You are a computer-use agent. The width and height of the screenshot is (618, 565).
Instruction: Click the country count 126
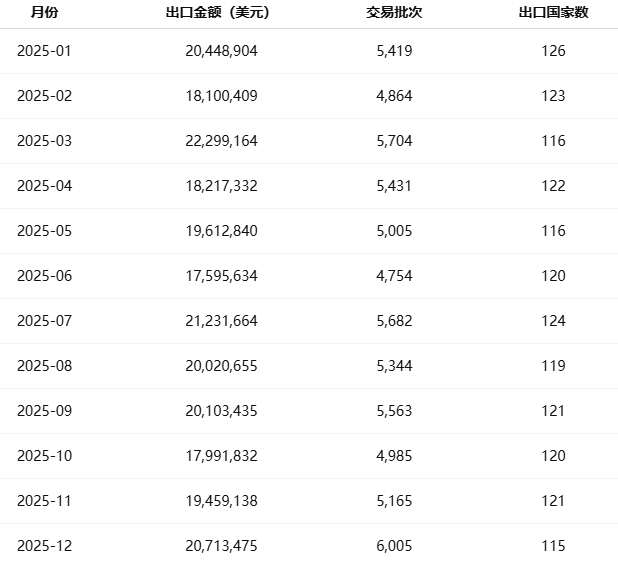coord(553,51)
